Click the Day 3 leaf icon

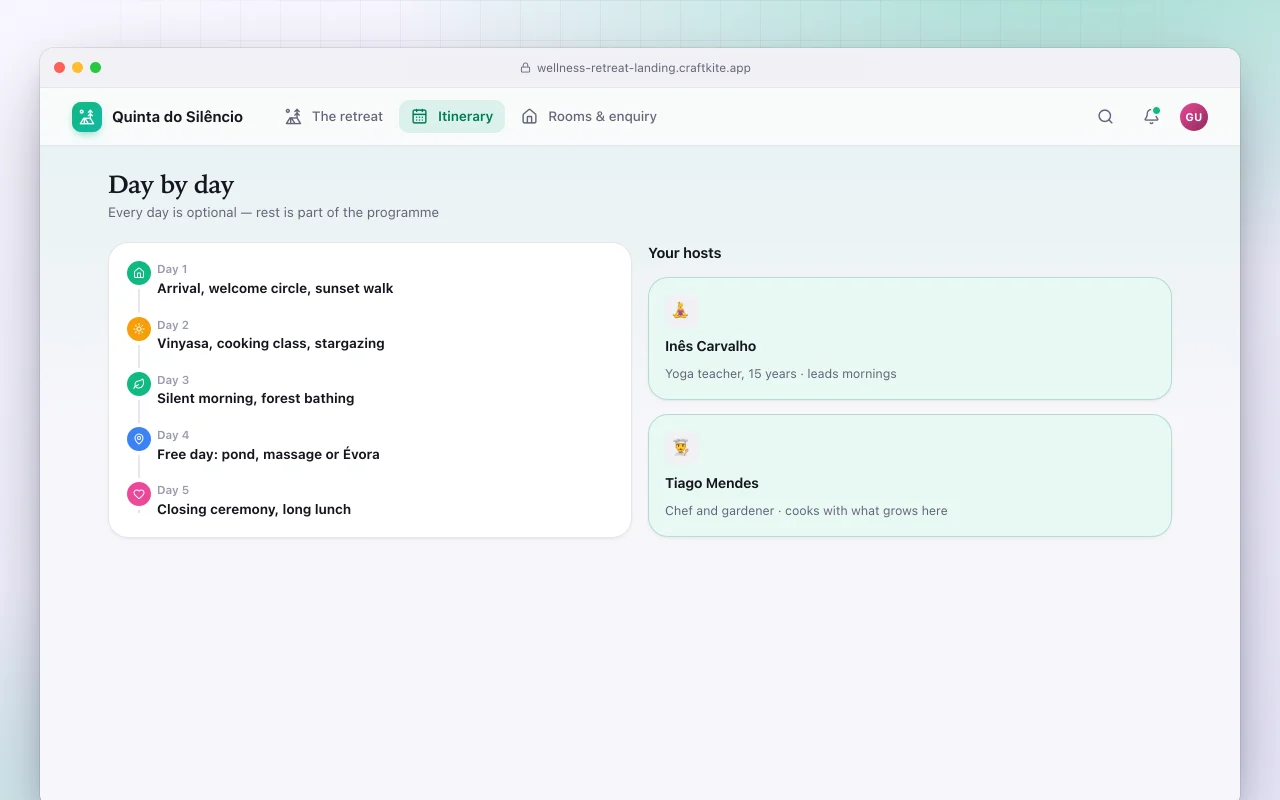pos(139,383)
